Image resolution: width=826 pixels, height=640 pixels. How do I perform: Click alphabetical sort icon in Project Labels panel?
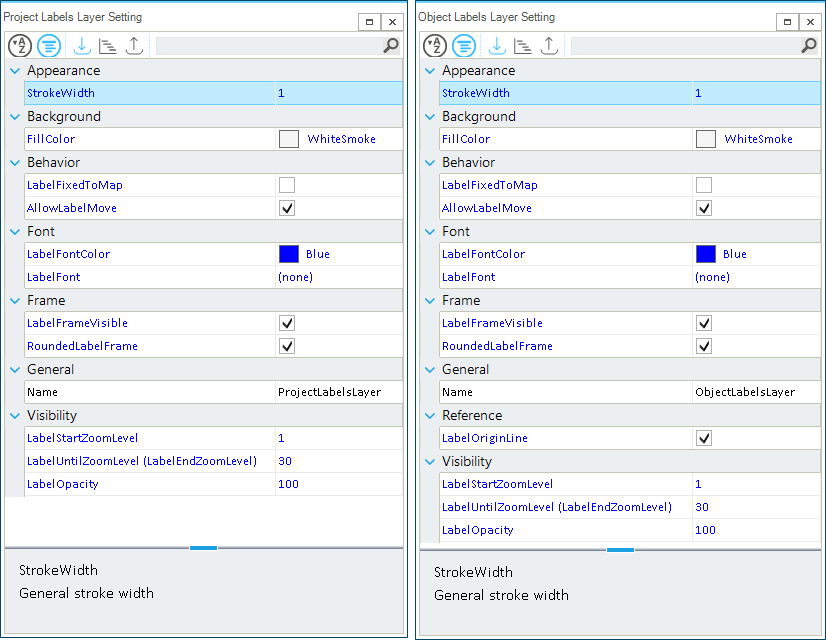pyautogui.click(x=20, y=46)
